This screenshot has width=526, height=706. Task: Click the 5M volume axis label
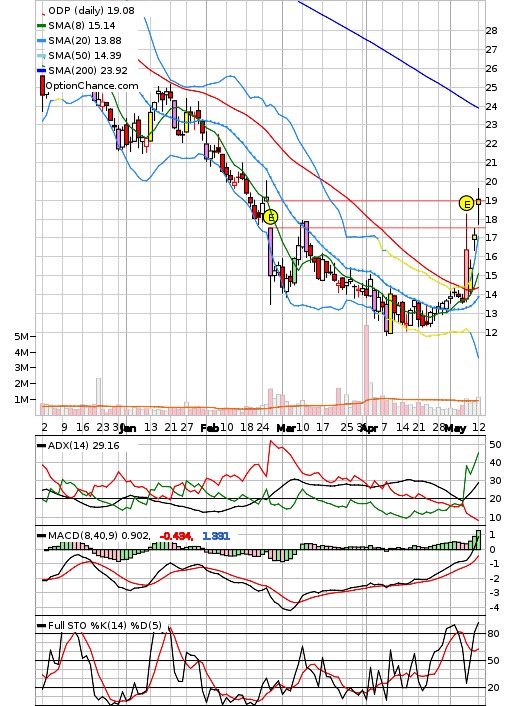pyautogui.click(x=22, y=336)
